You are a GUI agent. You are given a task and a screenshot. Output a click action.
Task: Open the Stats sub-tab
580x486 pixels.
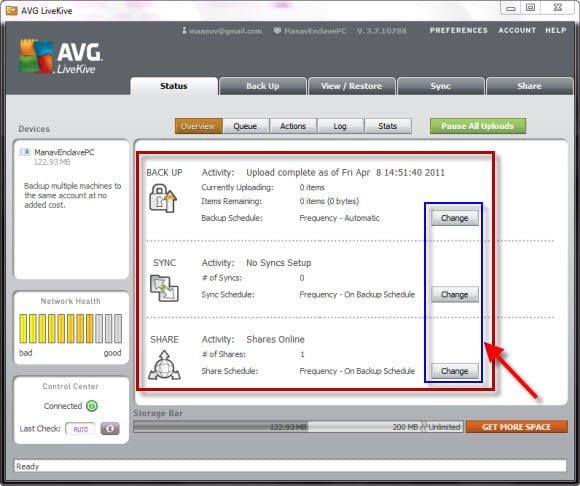[388, 126]
